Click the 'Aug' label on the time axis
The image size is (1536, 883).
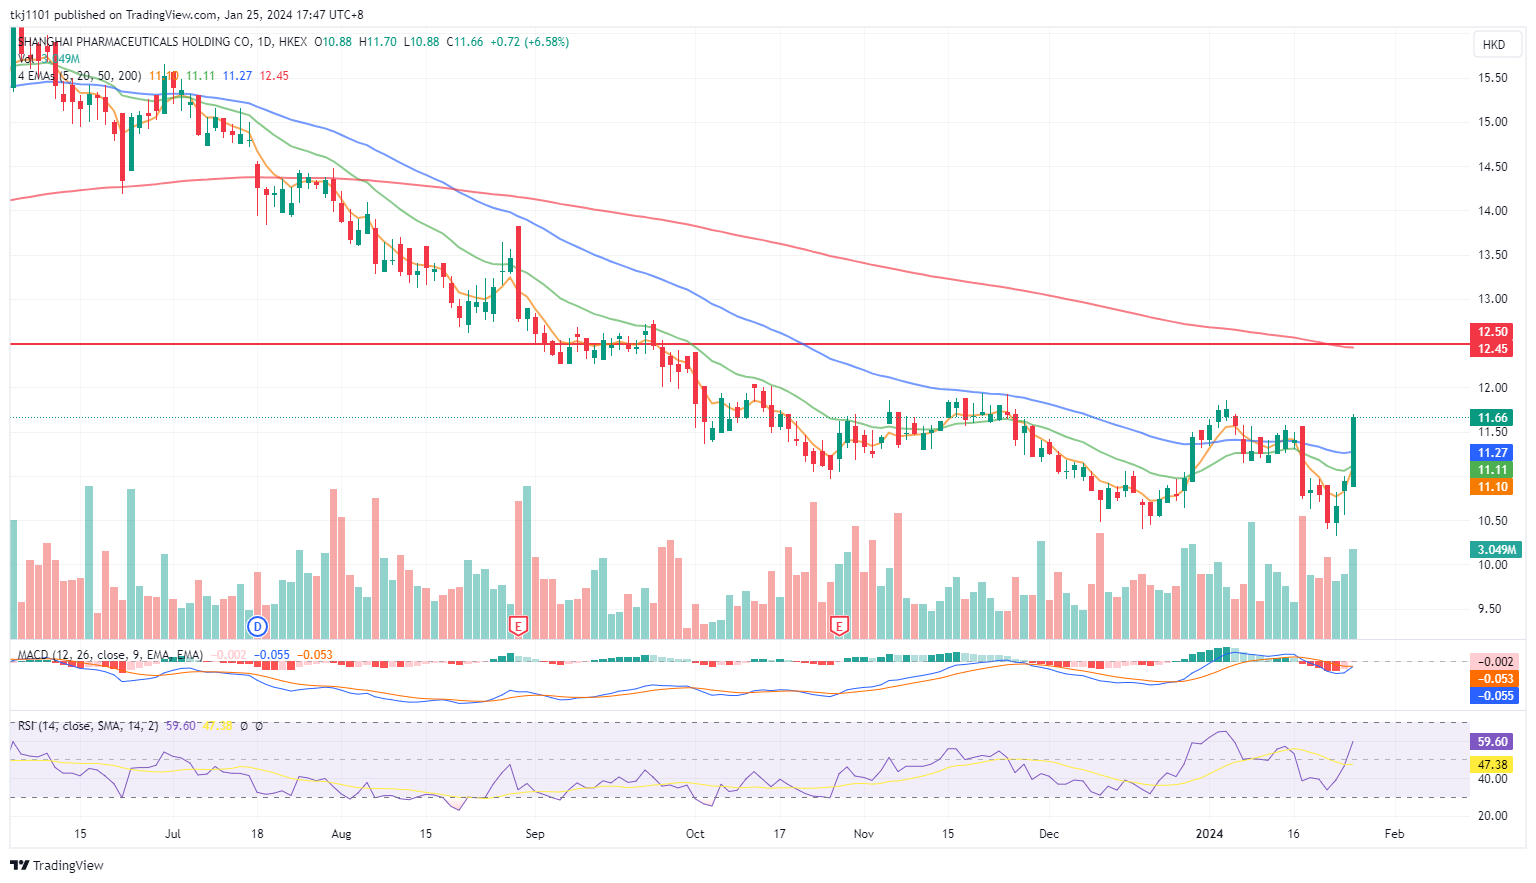pyautogui.click(x=341, y=834)
